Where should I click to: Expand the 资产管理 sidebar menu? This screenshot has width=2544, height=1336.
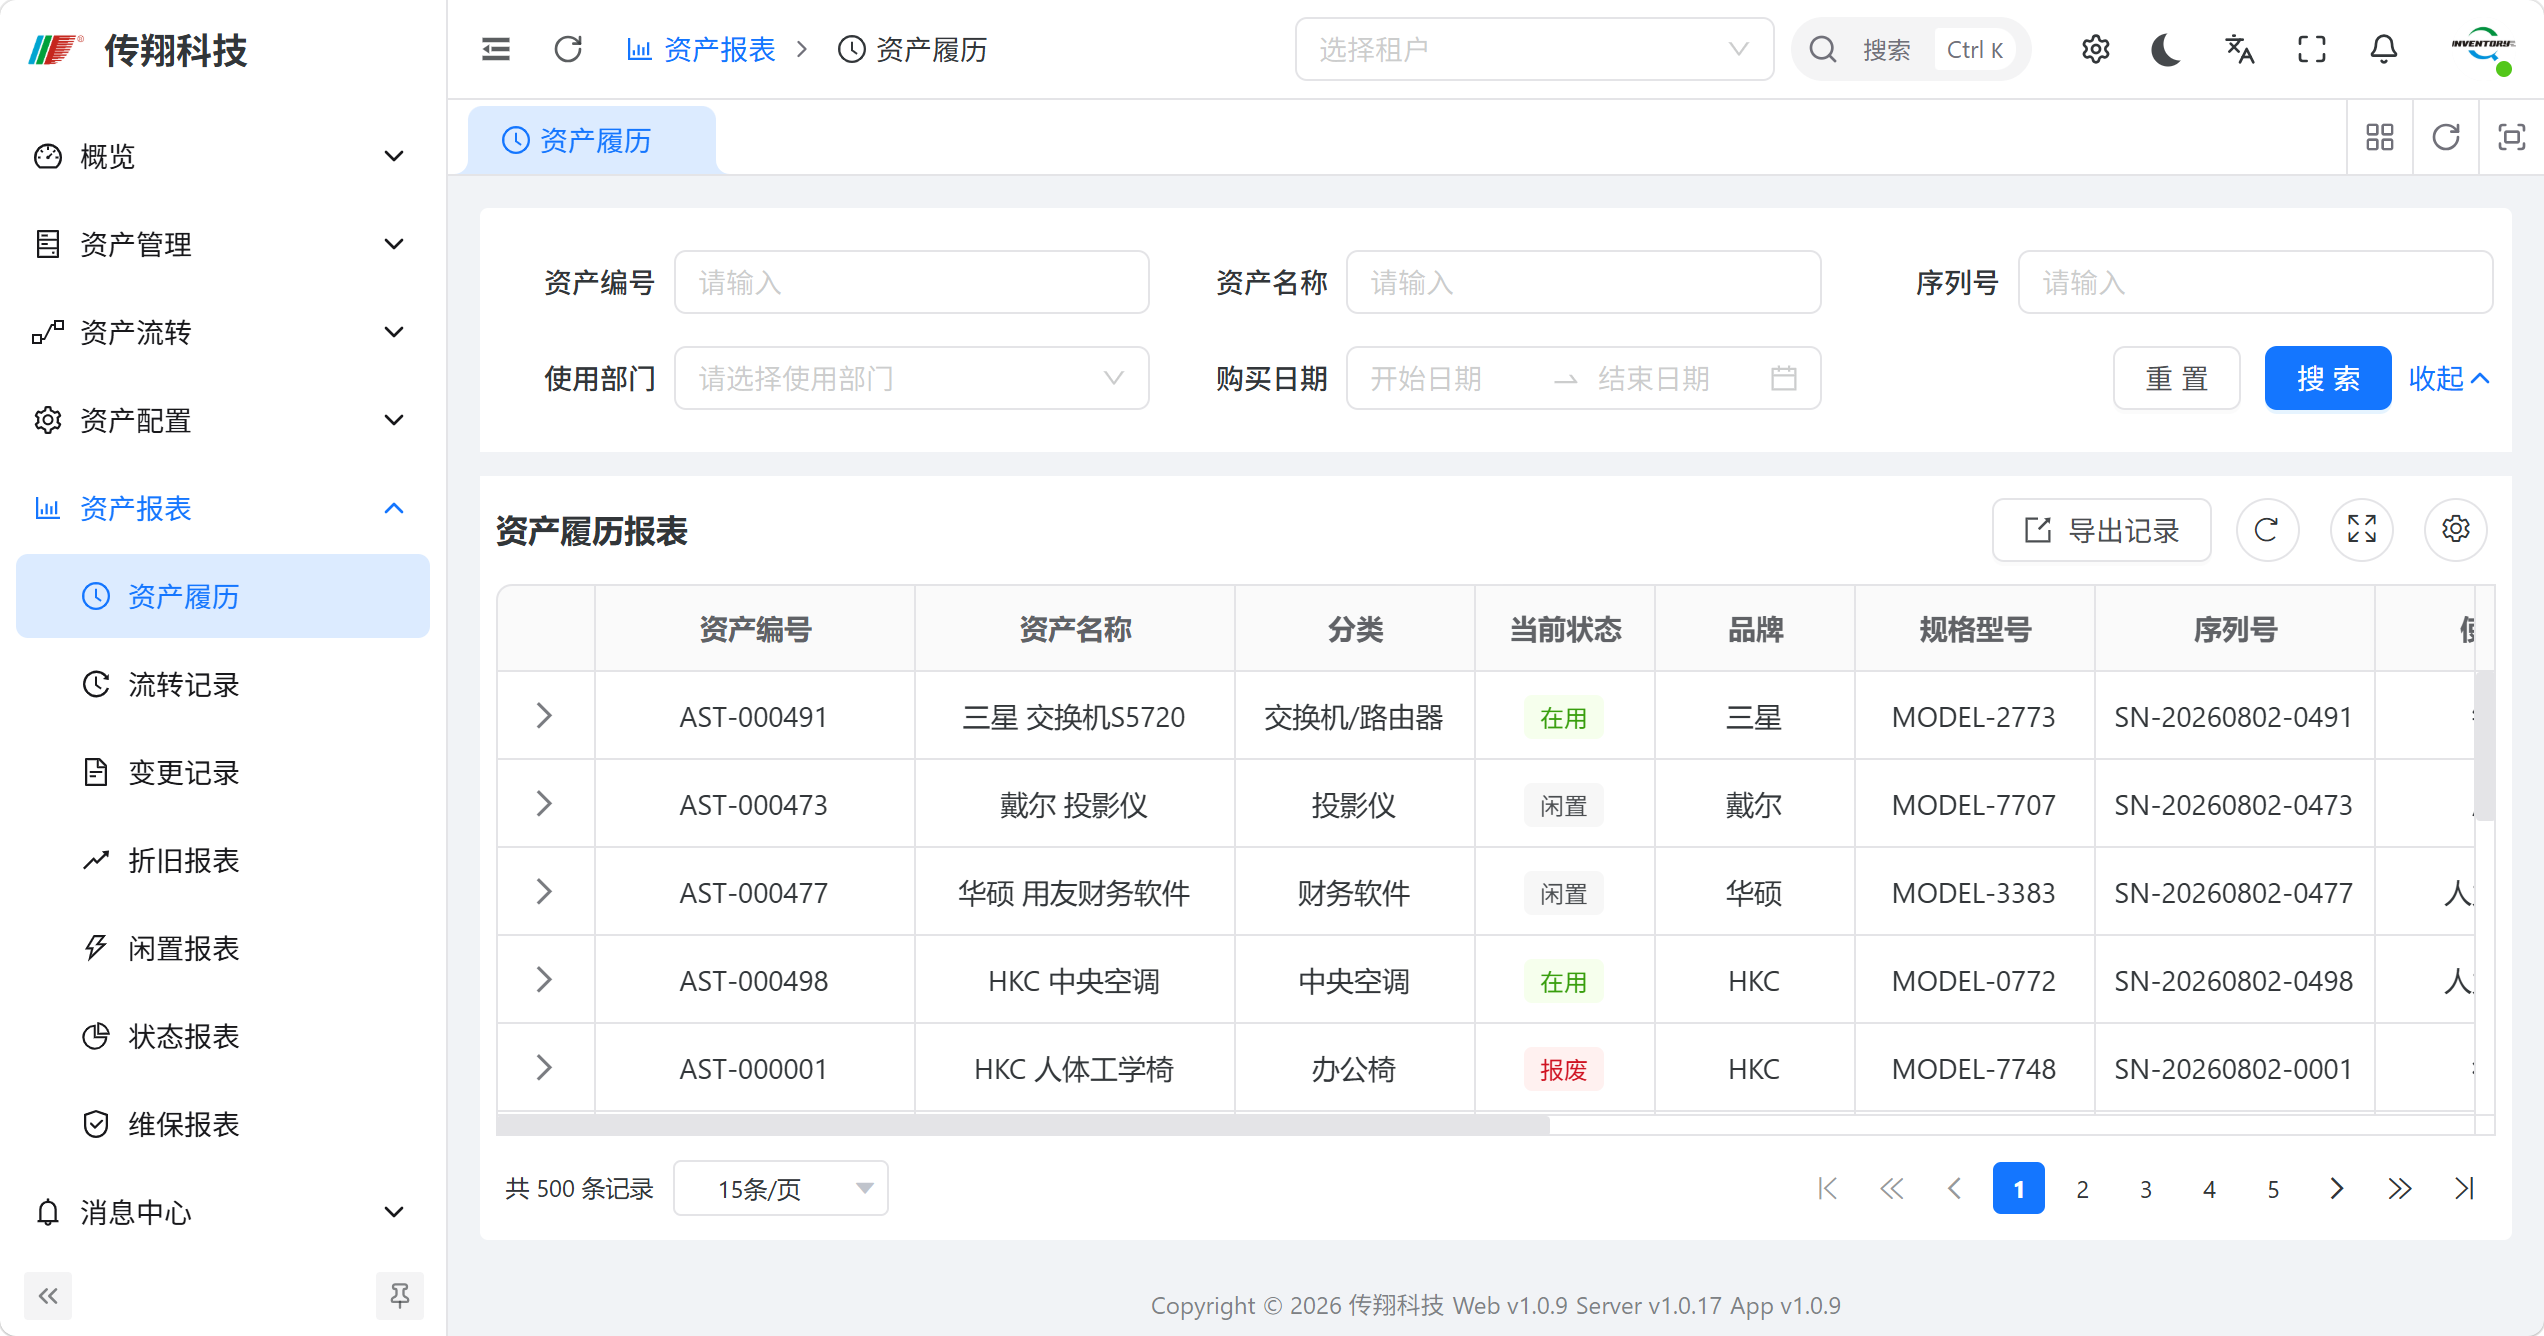[x=222, y=244]
